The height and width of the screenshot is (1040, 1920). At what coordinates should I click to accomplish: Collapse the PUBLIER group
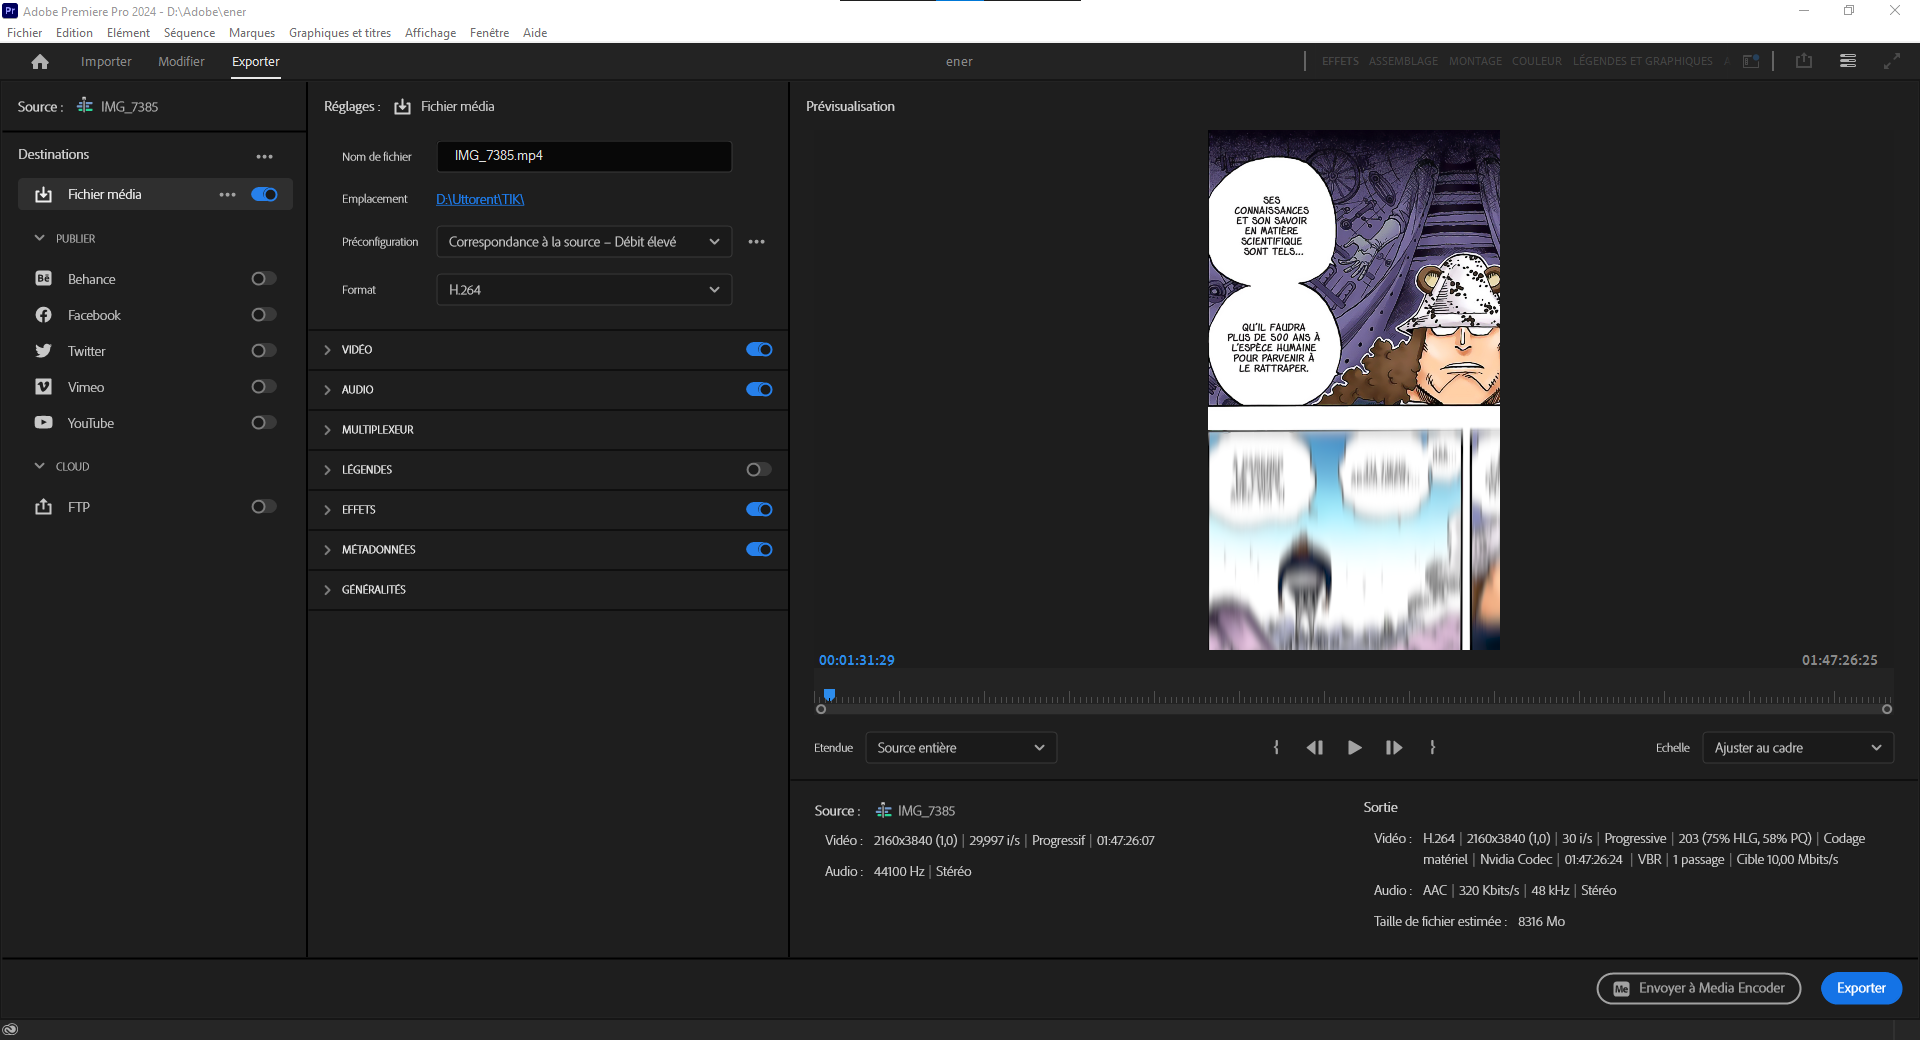40,238
